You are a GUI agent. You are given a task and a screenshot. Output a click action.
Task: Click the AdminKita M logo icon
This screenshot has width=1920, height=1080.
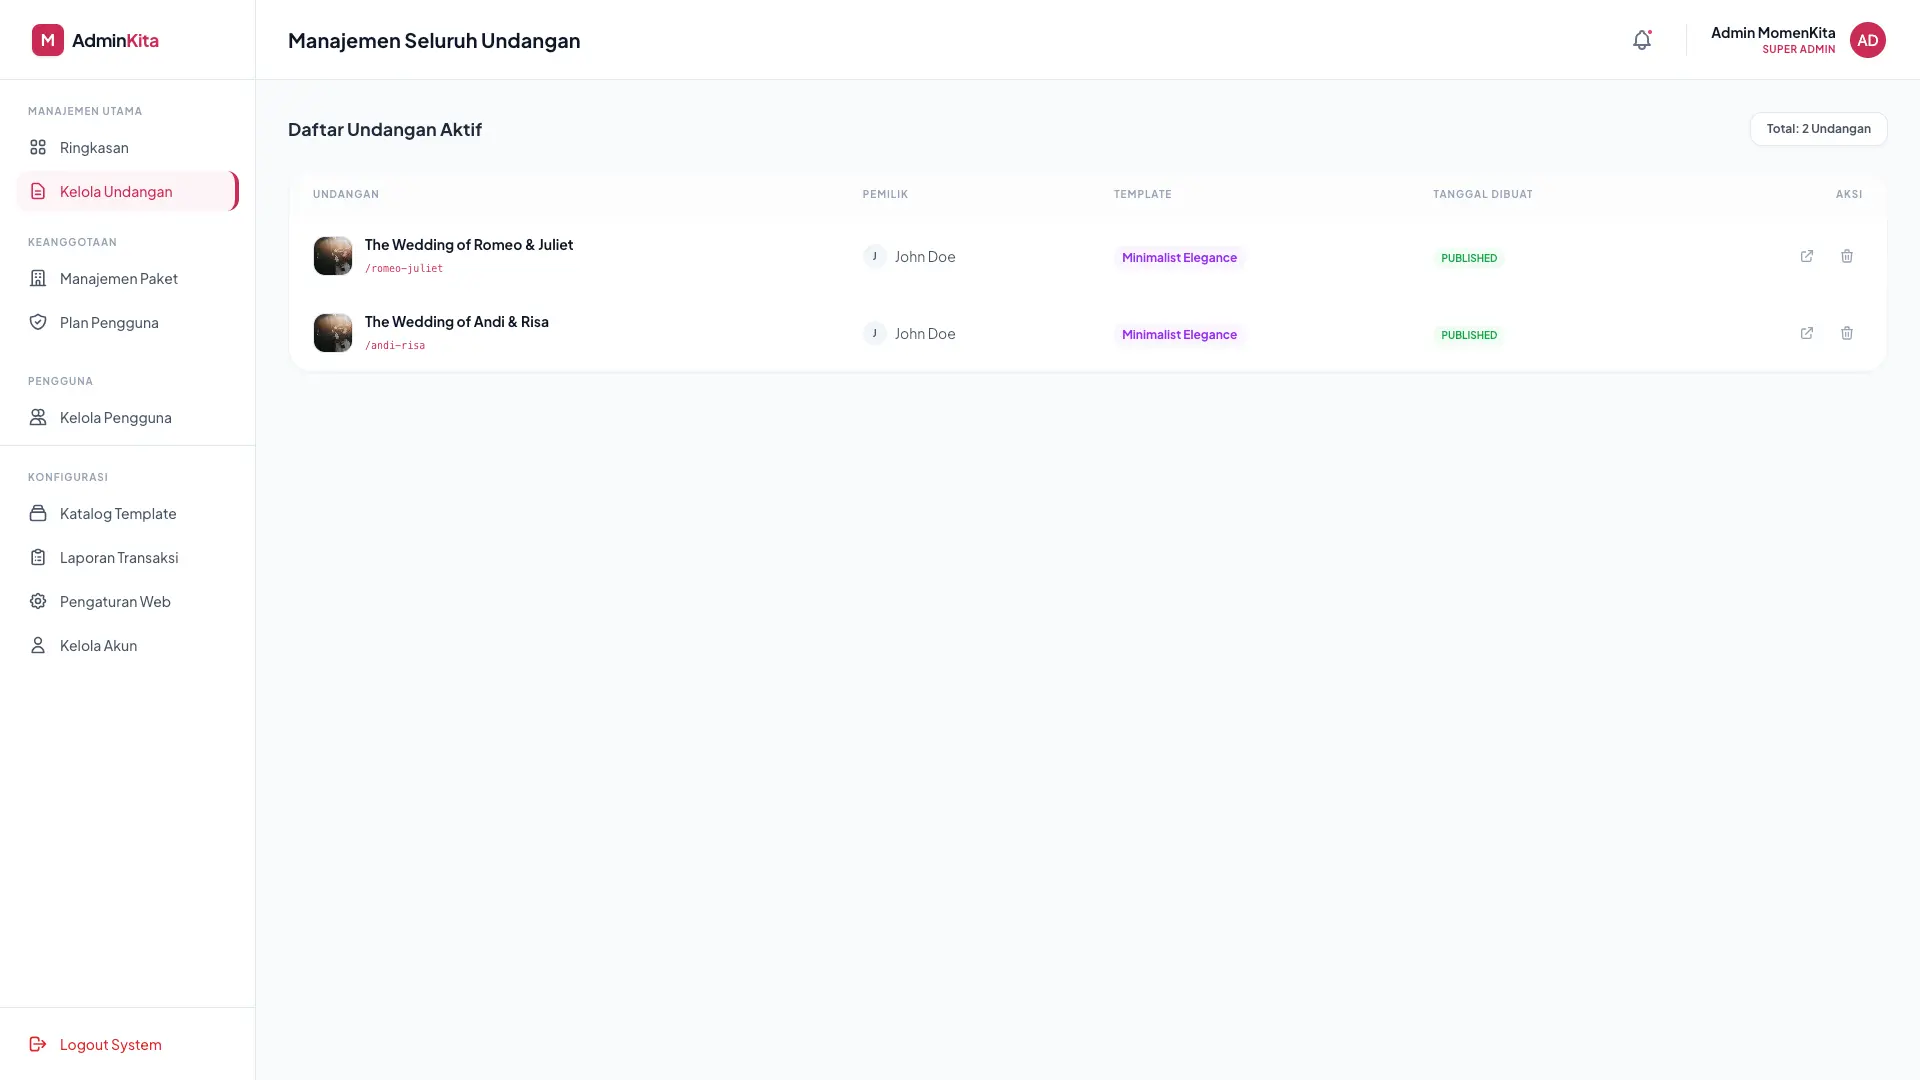click(48, 40)
